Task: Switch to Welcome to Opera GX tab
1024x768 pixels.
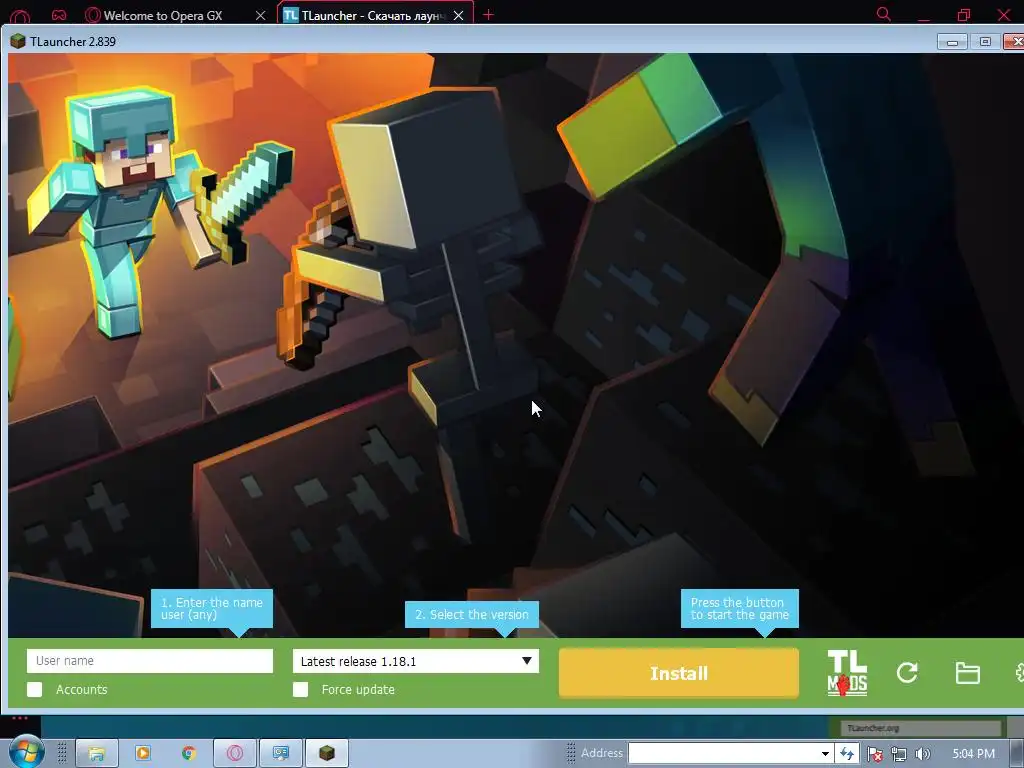Action: tap(163, 15)
